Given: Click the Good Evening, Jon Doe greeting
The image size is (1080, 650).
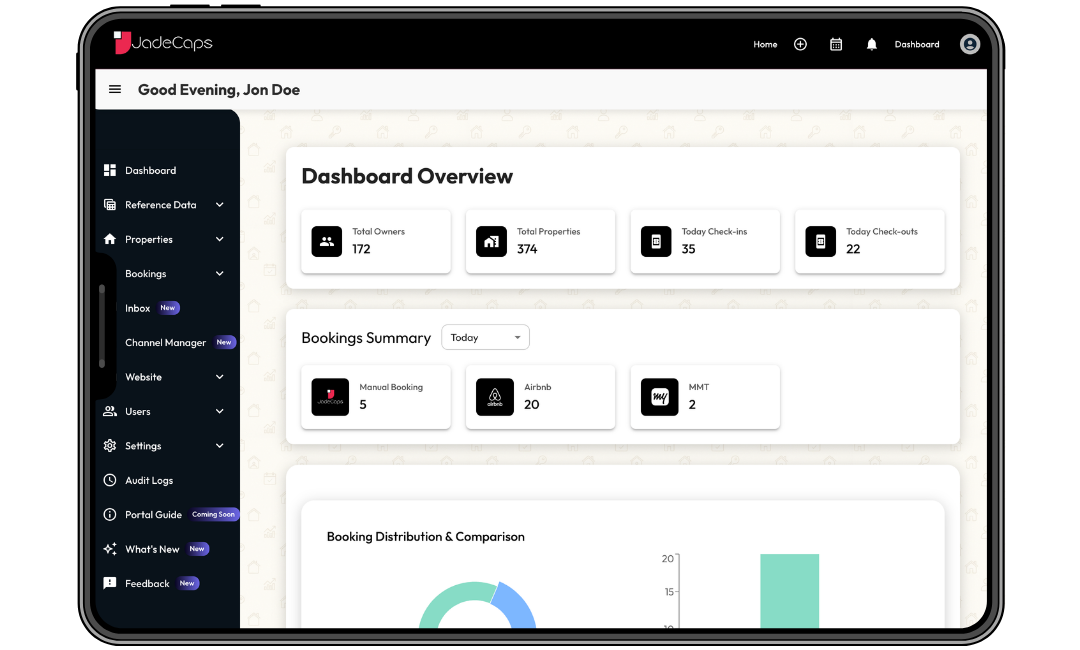Looking at the screenshot, I should [x=219, y=90].
